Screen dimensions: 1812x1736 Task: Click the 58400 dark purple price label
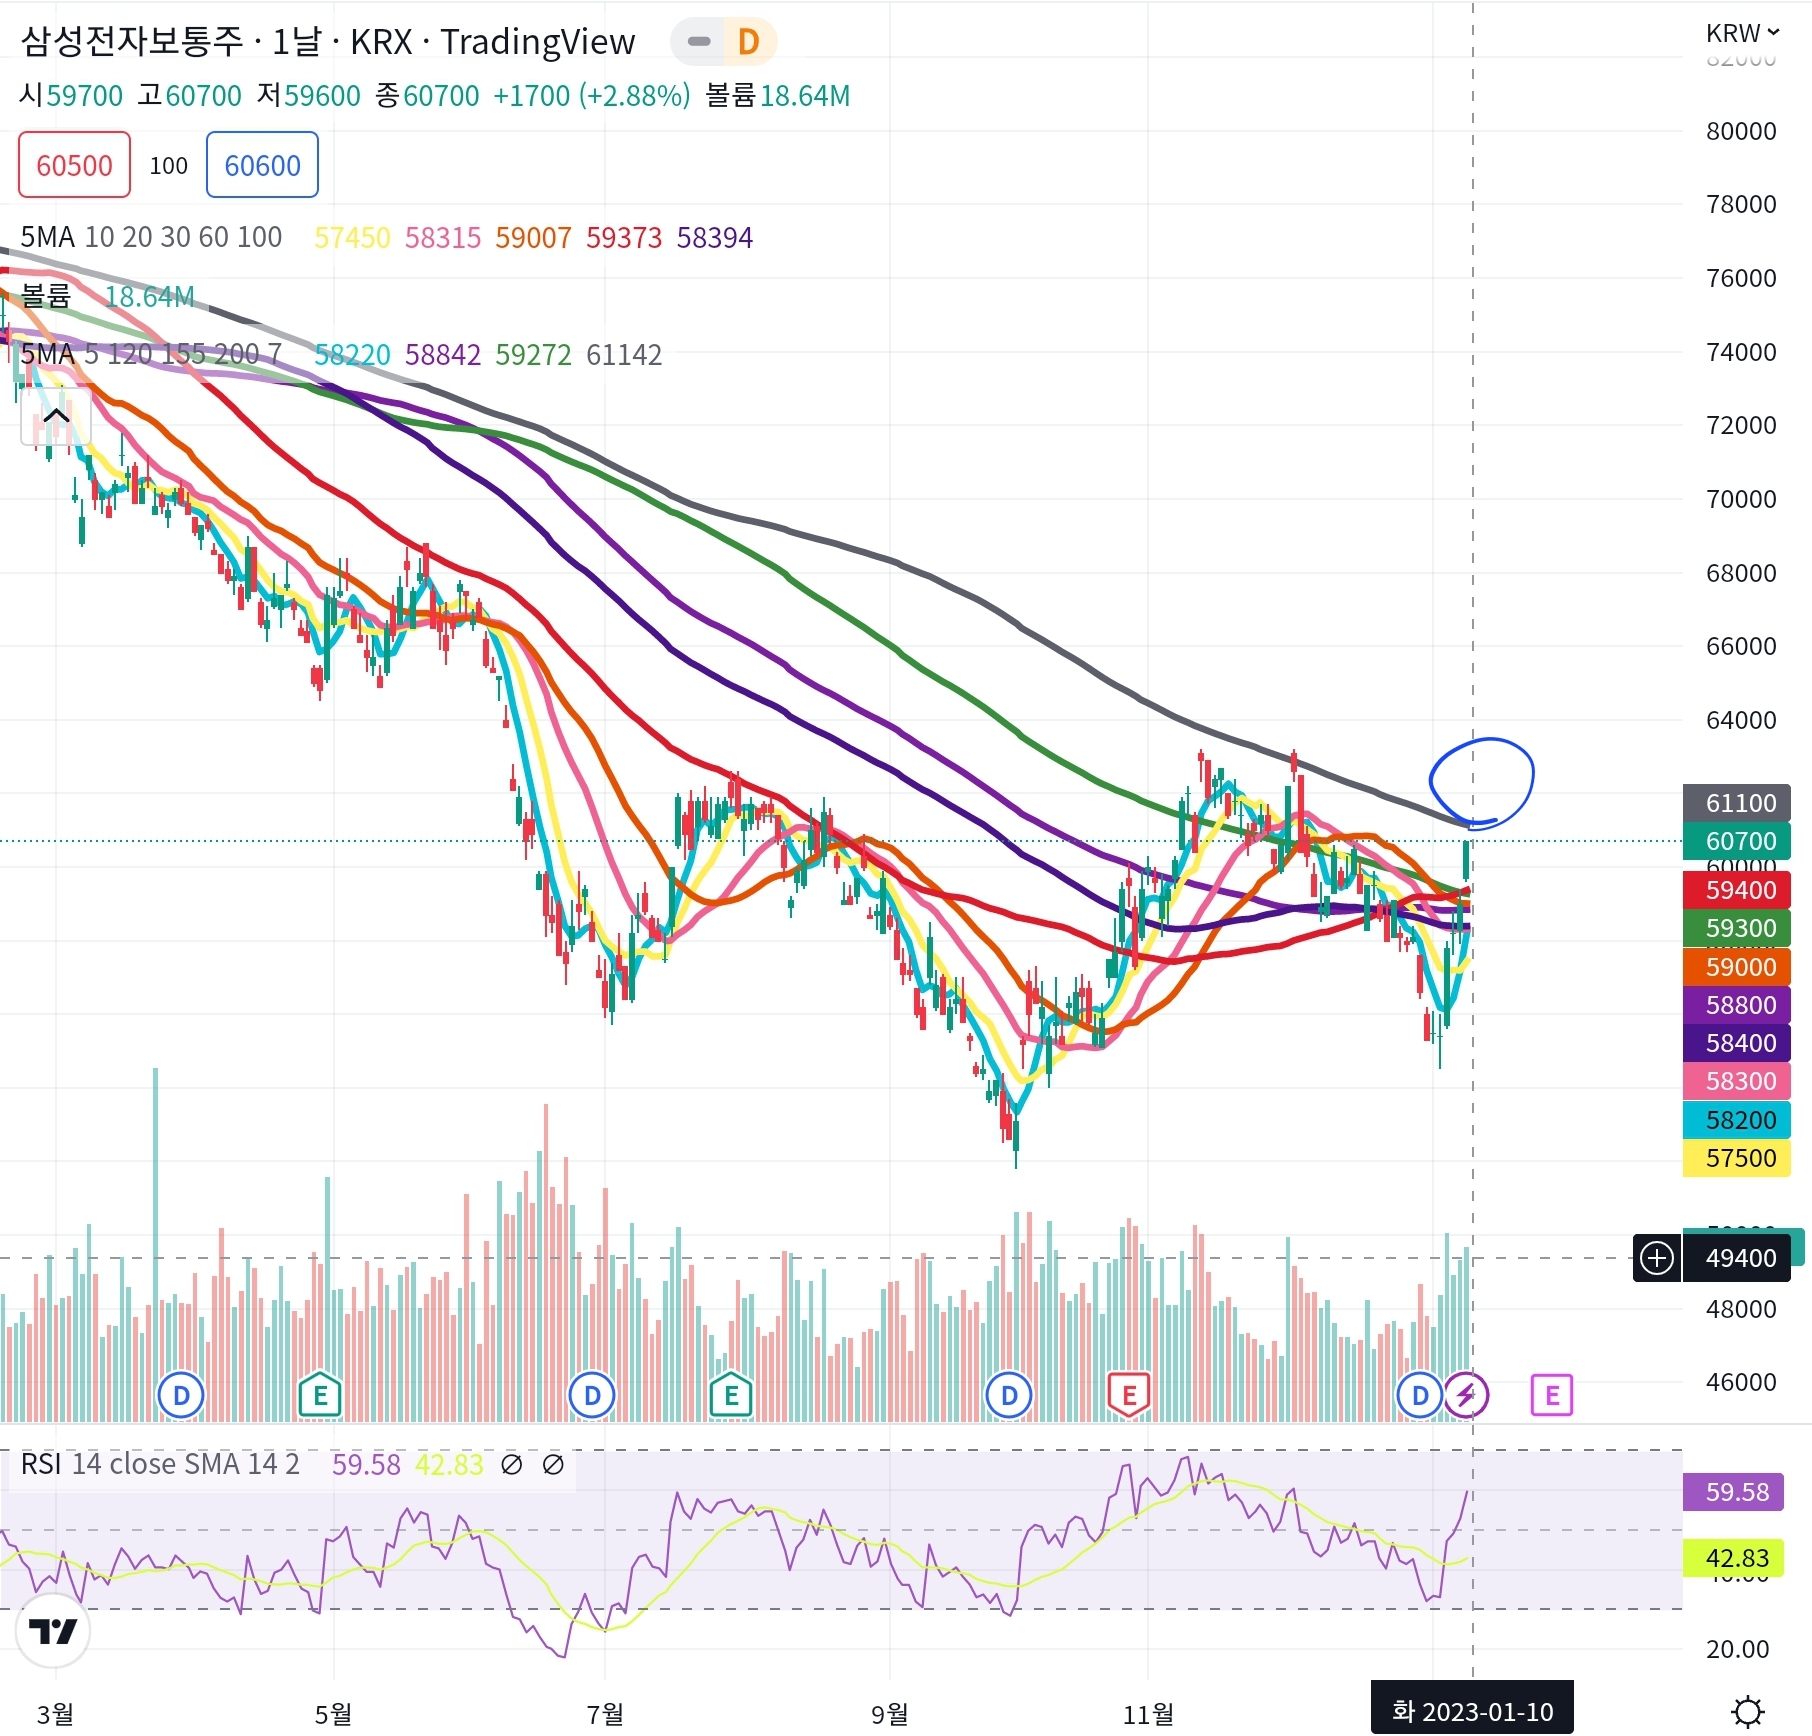(1738, 1043)
